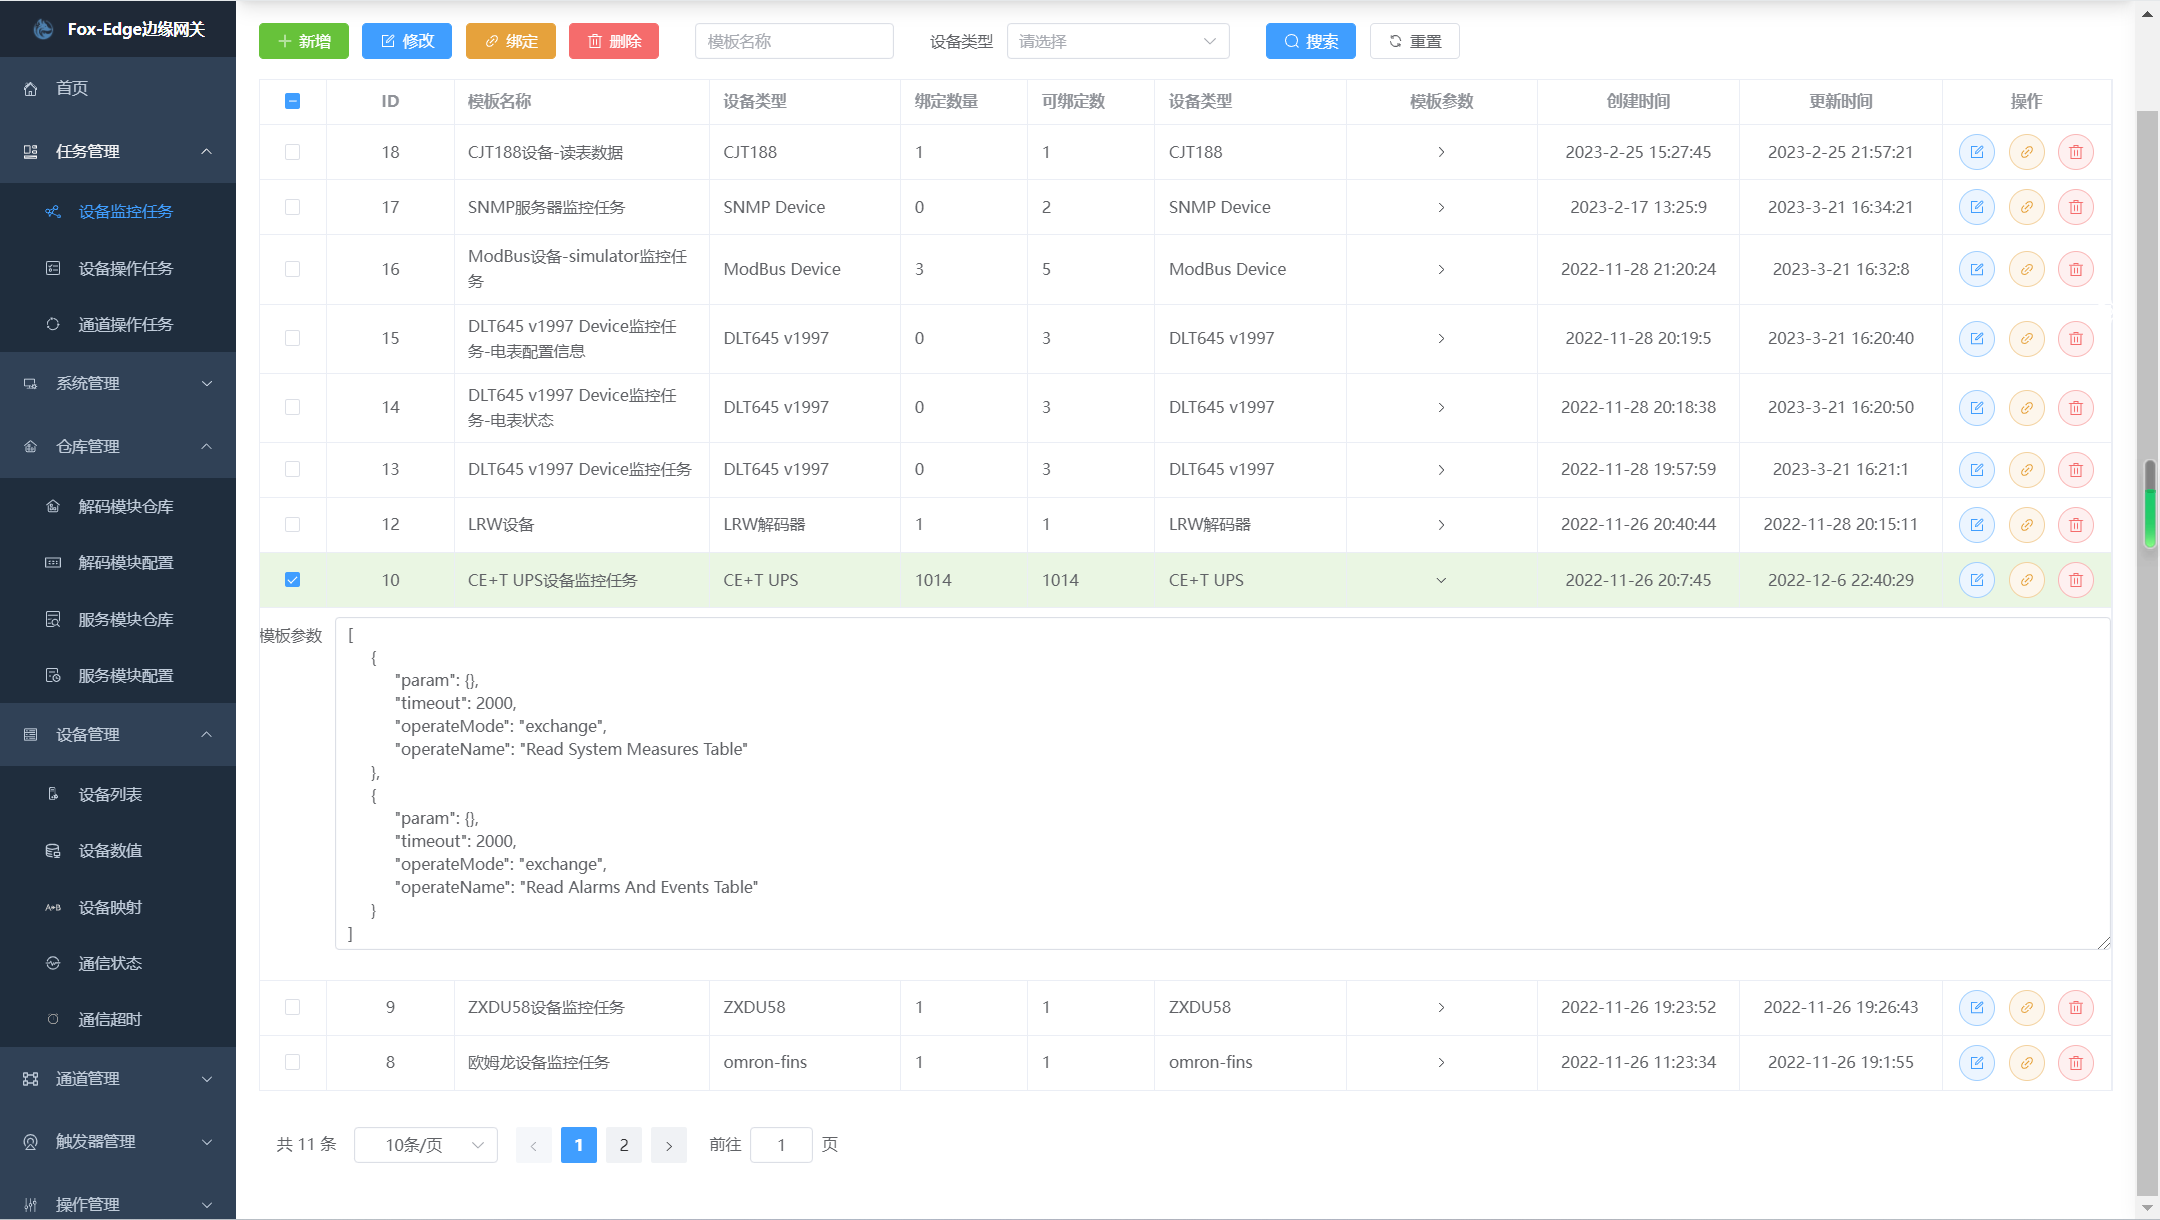The height and width of the screenshot is (1220, 2160).
Task: Expand template parameters for SNMP Device row
Action: [x=1441, y=207]
